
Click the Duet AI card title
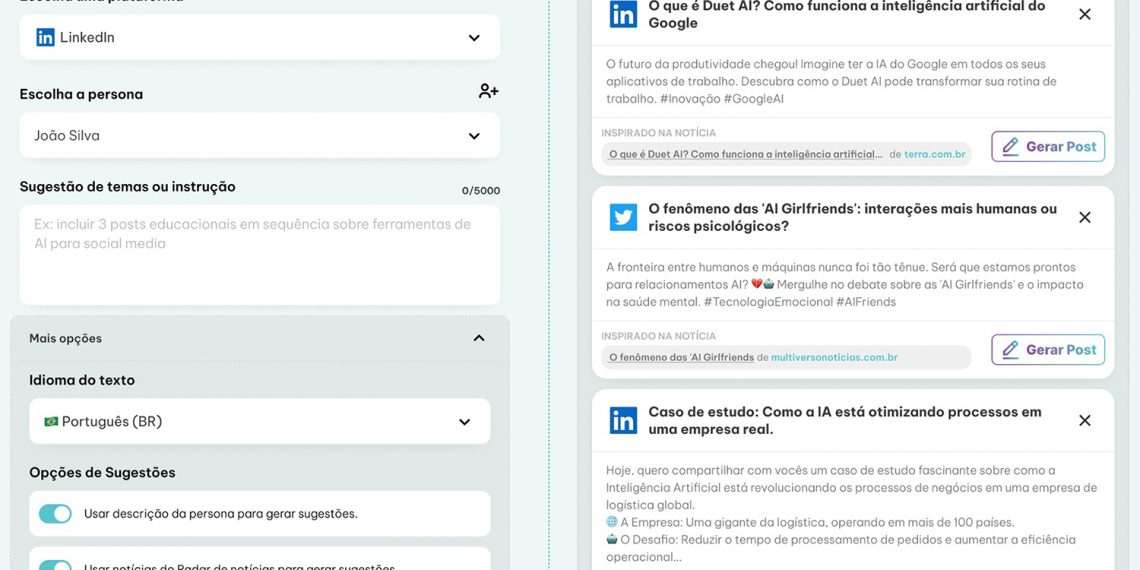pos(846,15)
